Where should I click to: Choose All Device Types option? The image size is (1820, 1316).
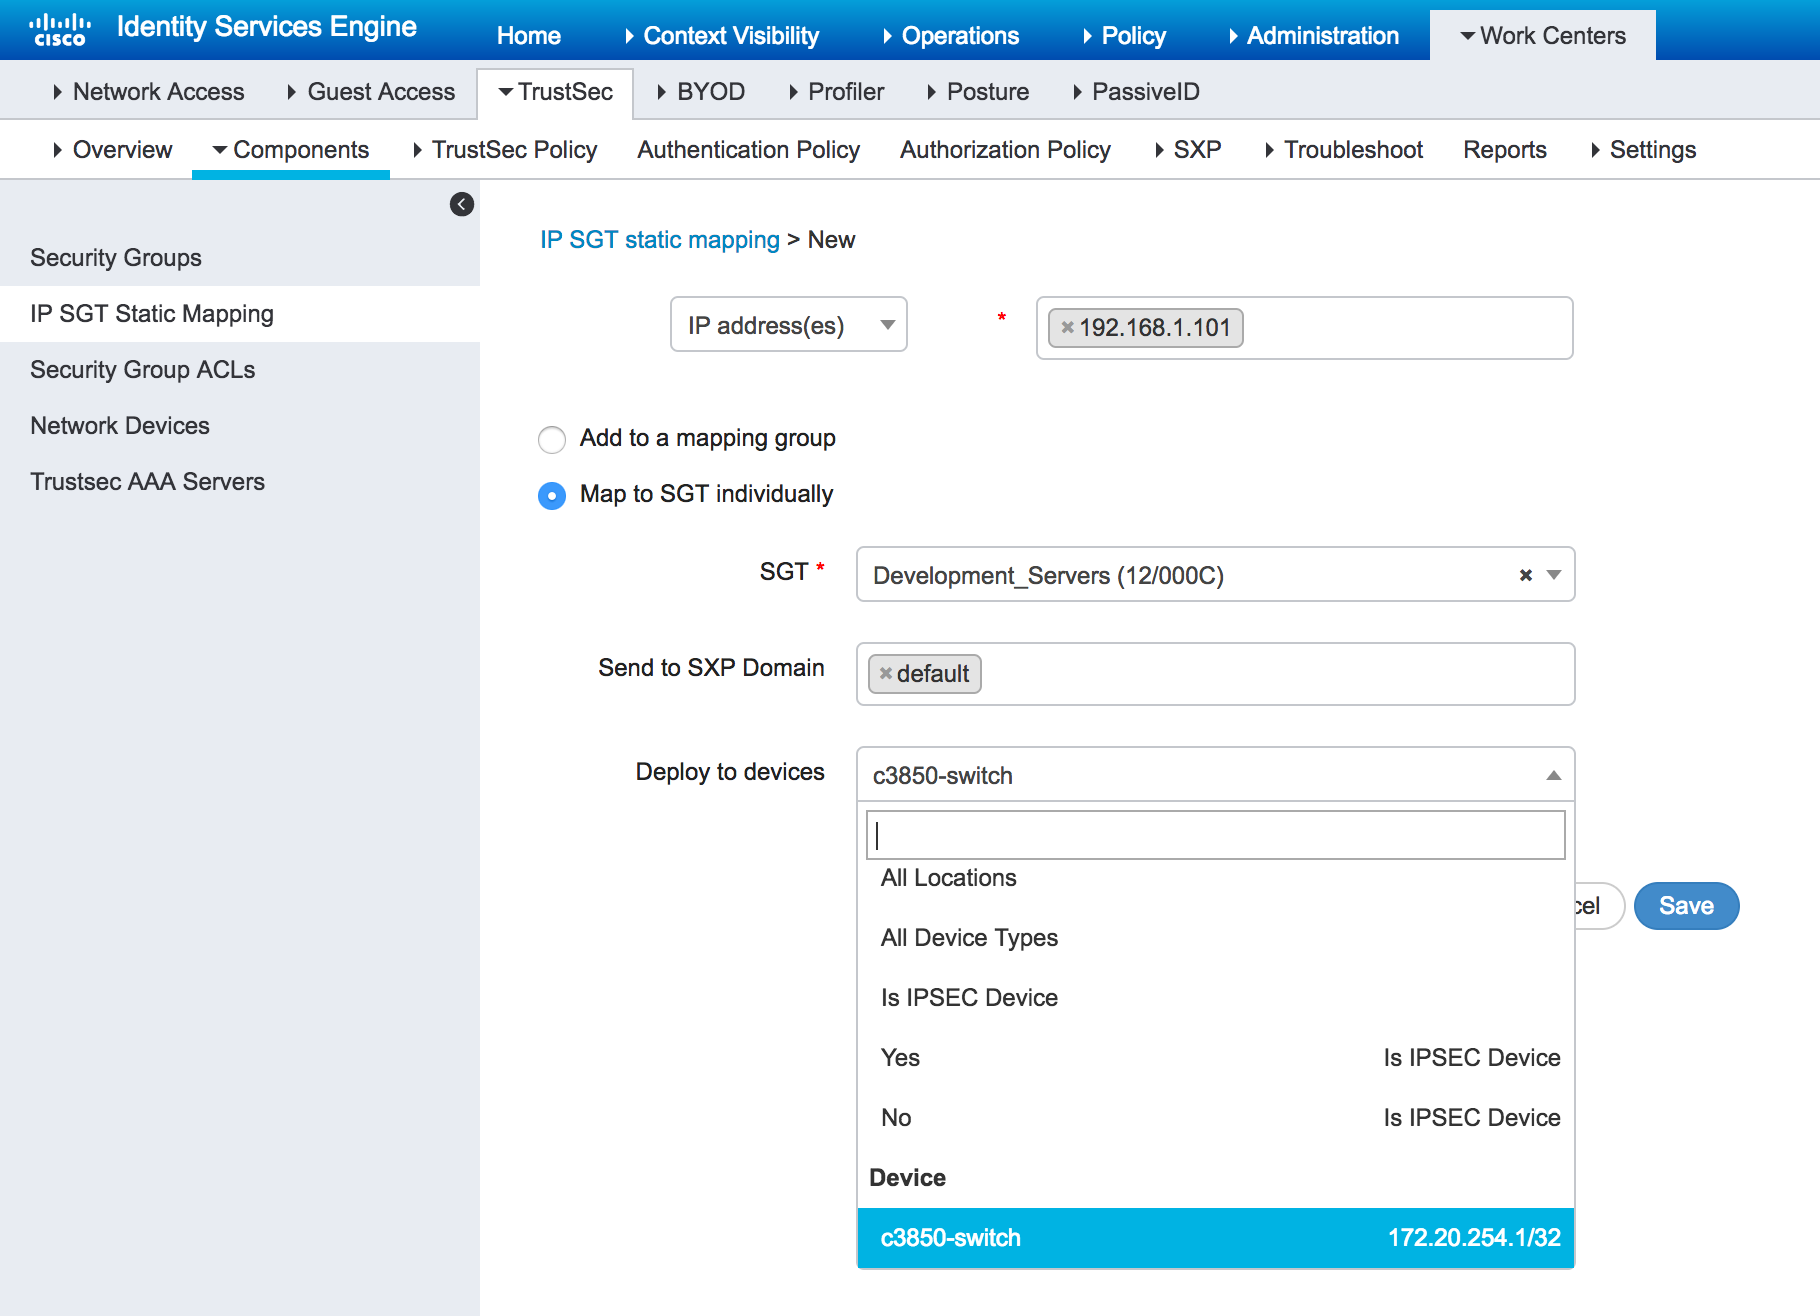(x=1215, y=938)
